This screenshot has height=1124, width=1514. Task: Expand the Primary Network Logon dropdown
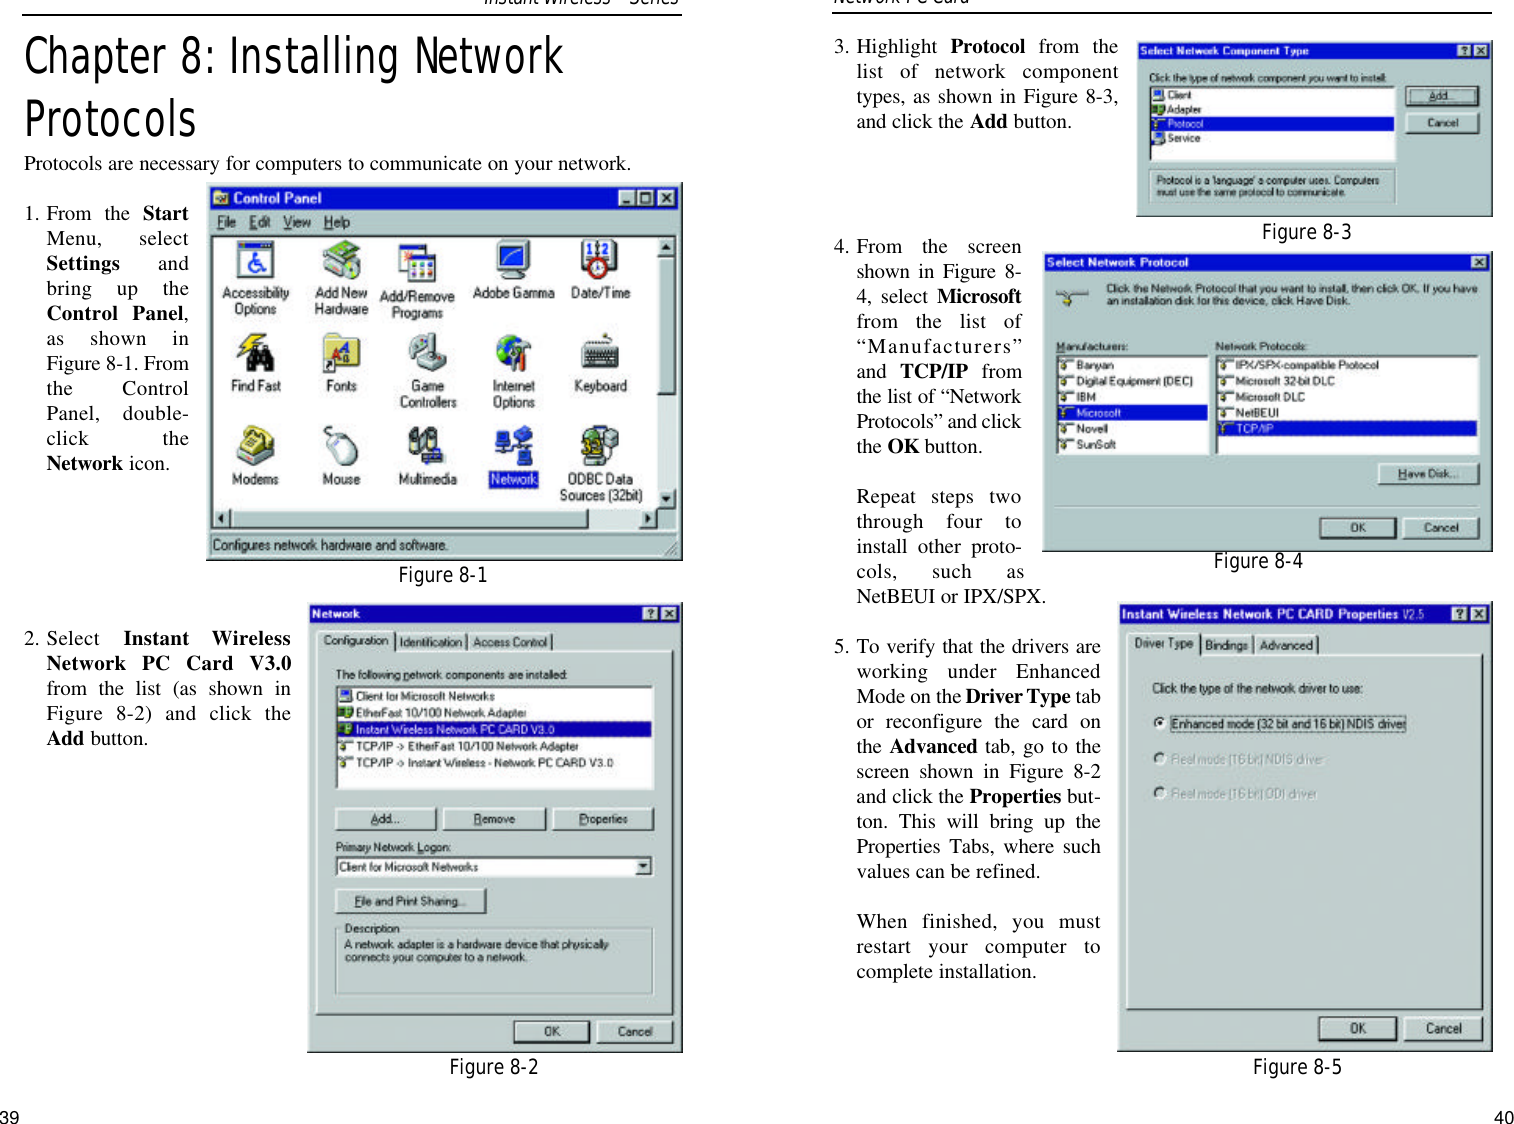click(x=644, y=866)
